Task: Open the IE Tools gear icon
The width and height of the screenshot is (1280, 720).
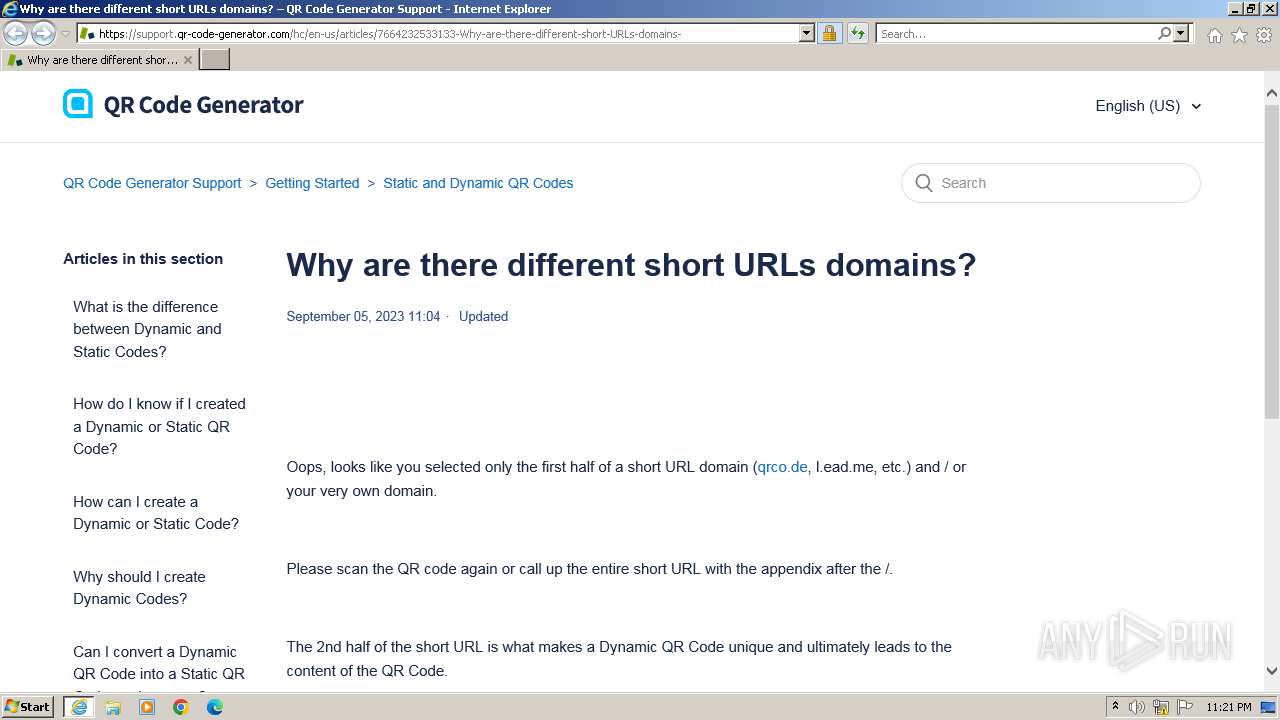Action: [1264, 35]
